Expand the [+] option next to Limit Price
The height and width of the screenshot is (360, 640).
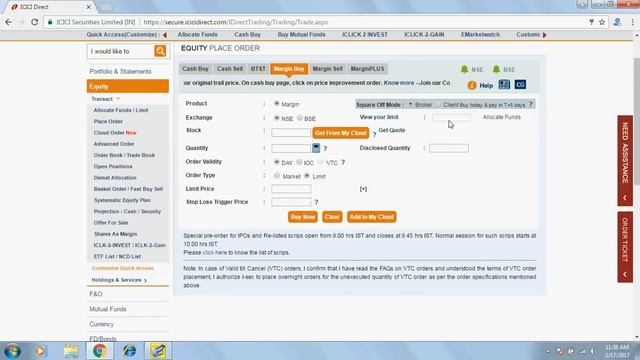point(363,189)
